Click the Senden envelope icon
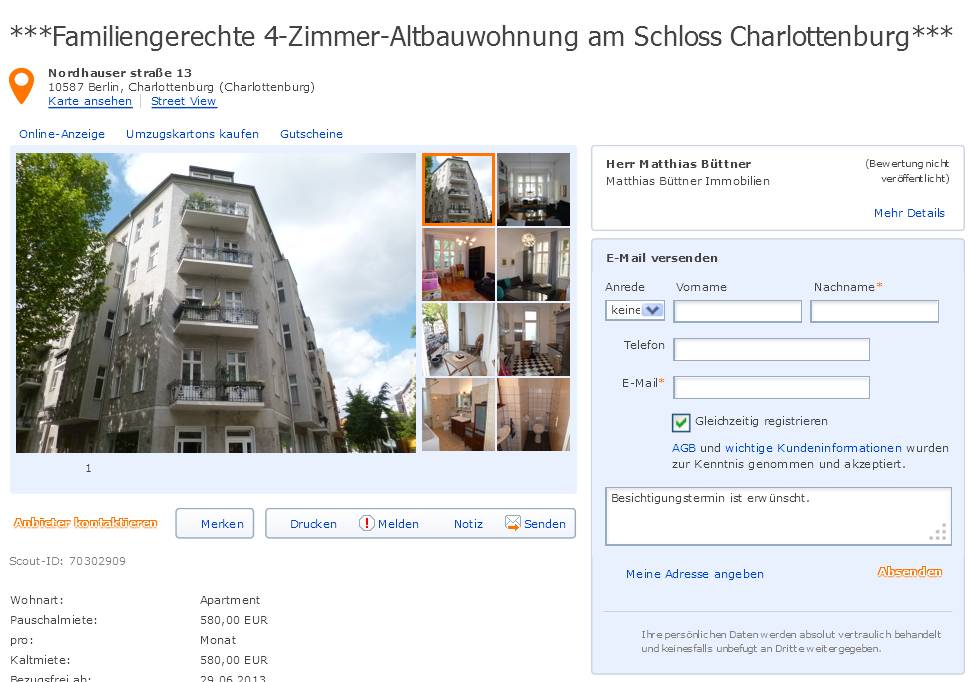 (x=512, y=523)
